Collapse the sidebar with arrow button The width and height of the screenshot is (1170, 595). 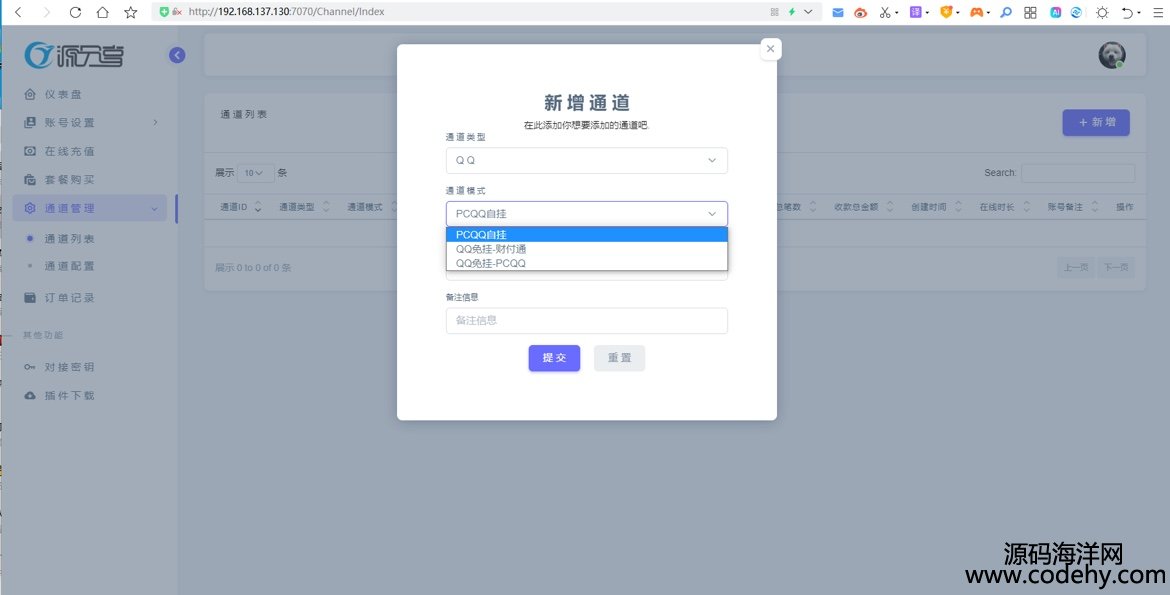[177, 55]
